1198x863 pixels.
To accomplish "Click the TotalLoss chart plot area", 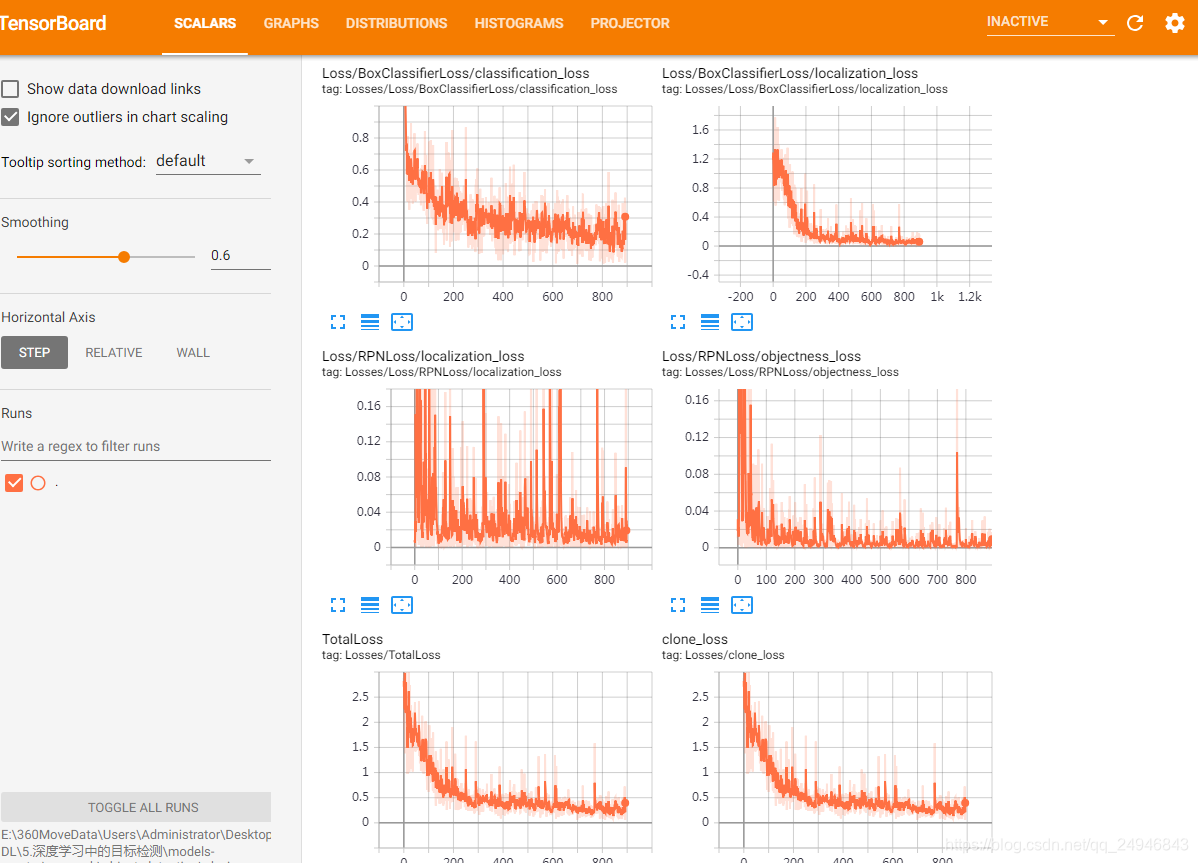I will 516,760.
